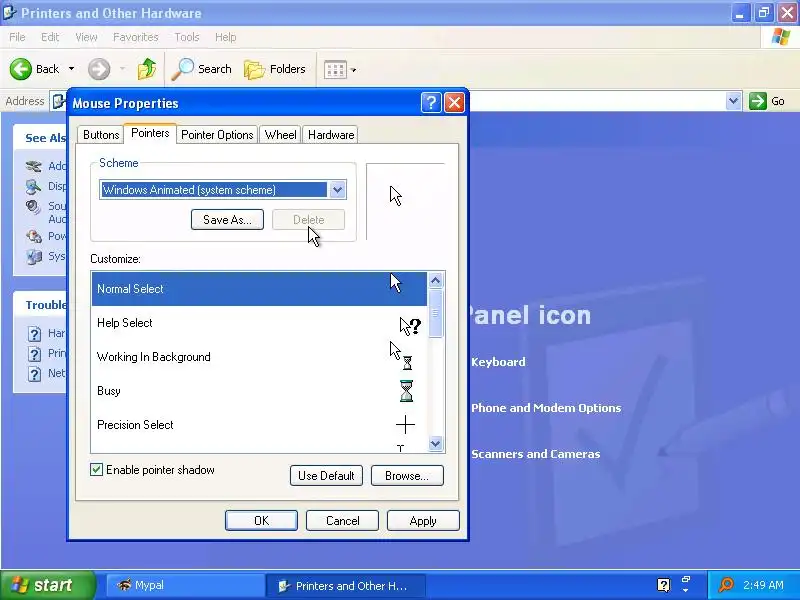
Task: Click the Network troubleshooter question icon
Action: tap(34, 374)
